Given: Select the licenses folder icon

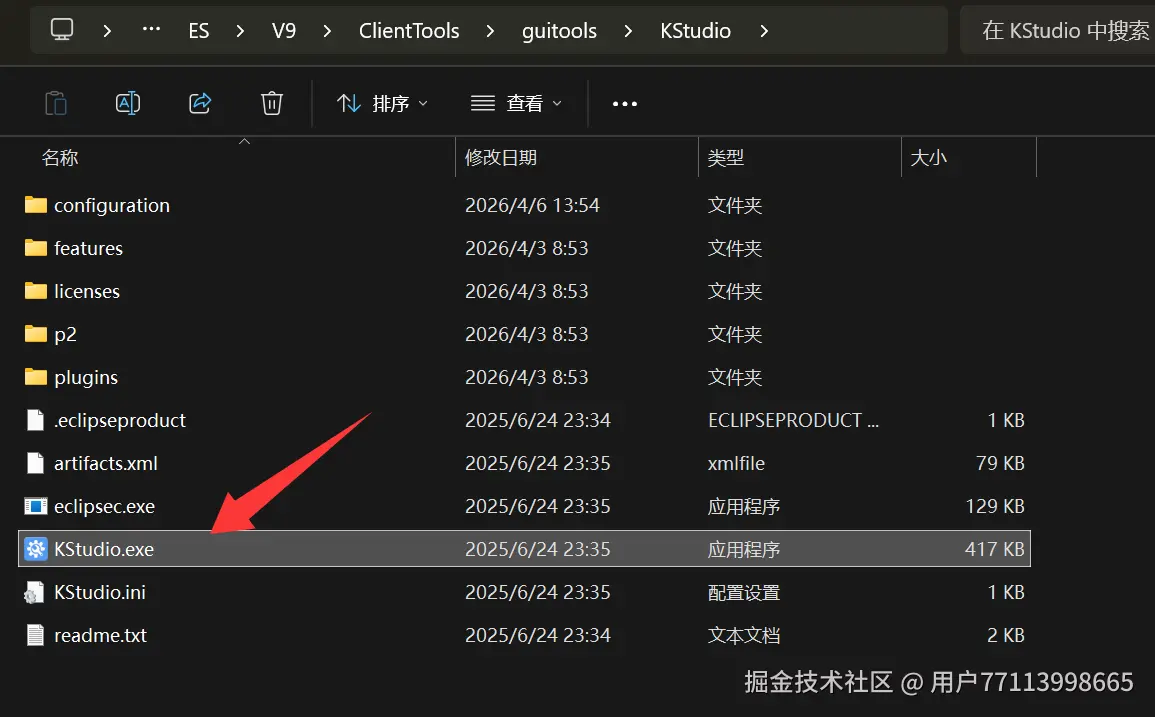Looking at the screenshot, I should [x=35, y=291].
